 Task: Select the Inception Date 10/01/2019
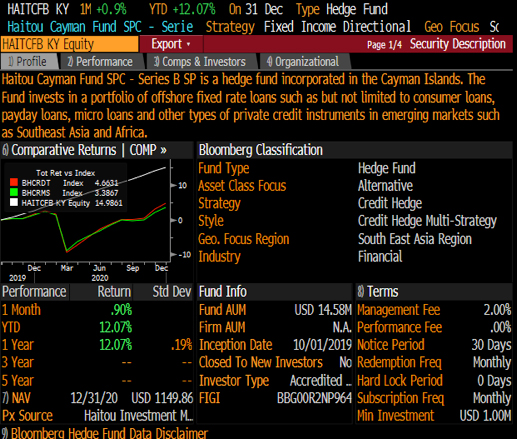click(x=322, y=345)
